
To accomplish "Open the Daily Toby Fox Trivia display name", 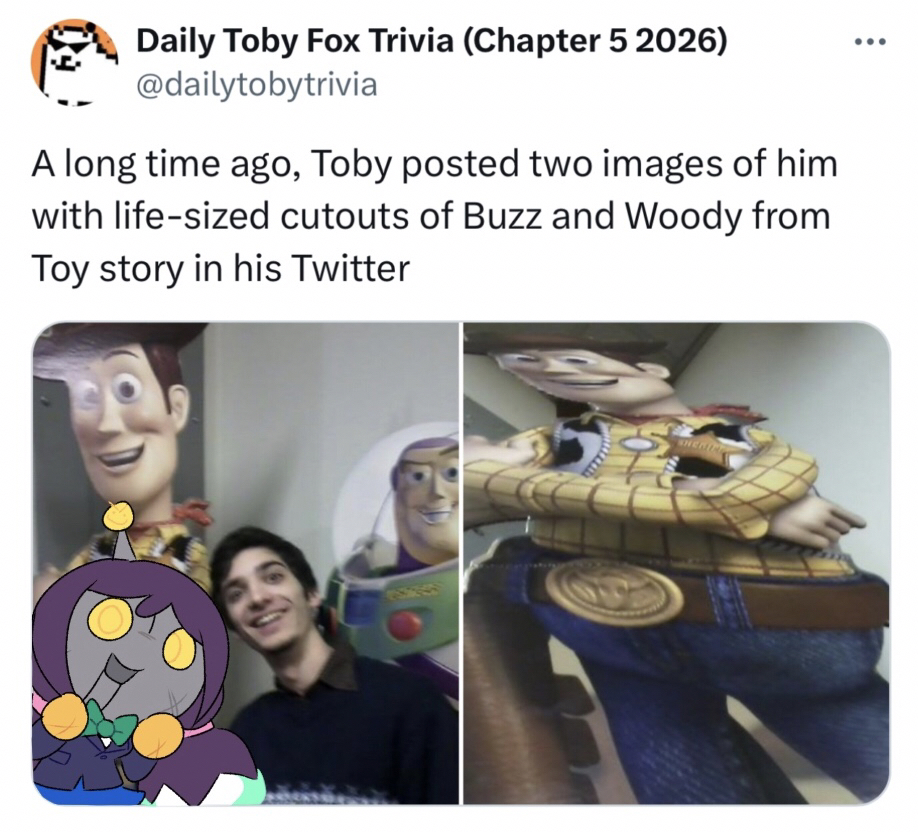I will pyautogui.click(x=295, y=43).
